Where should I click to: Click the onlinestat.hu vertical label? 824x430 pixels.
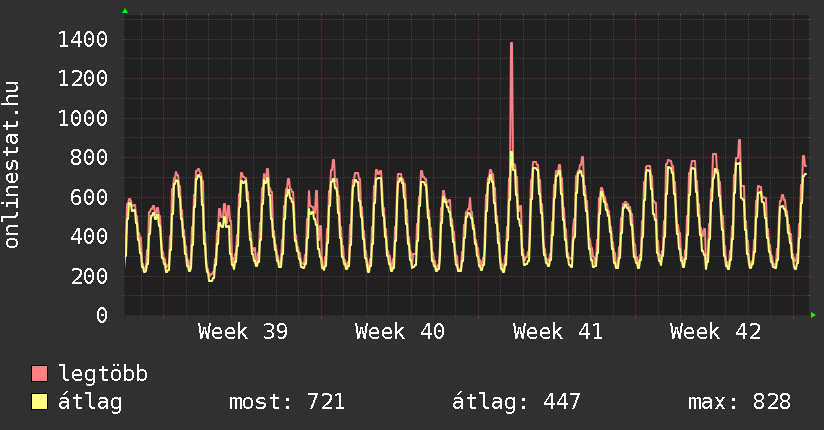(x=13, y=166)
